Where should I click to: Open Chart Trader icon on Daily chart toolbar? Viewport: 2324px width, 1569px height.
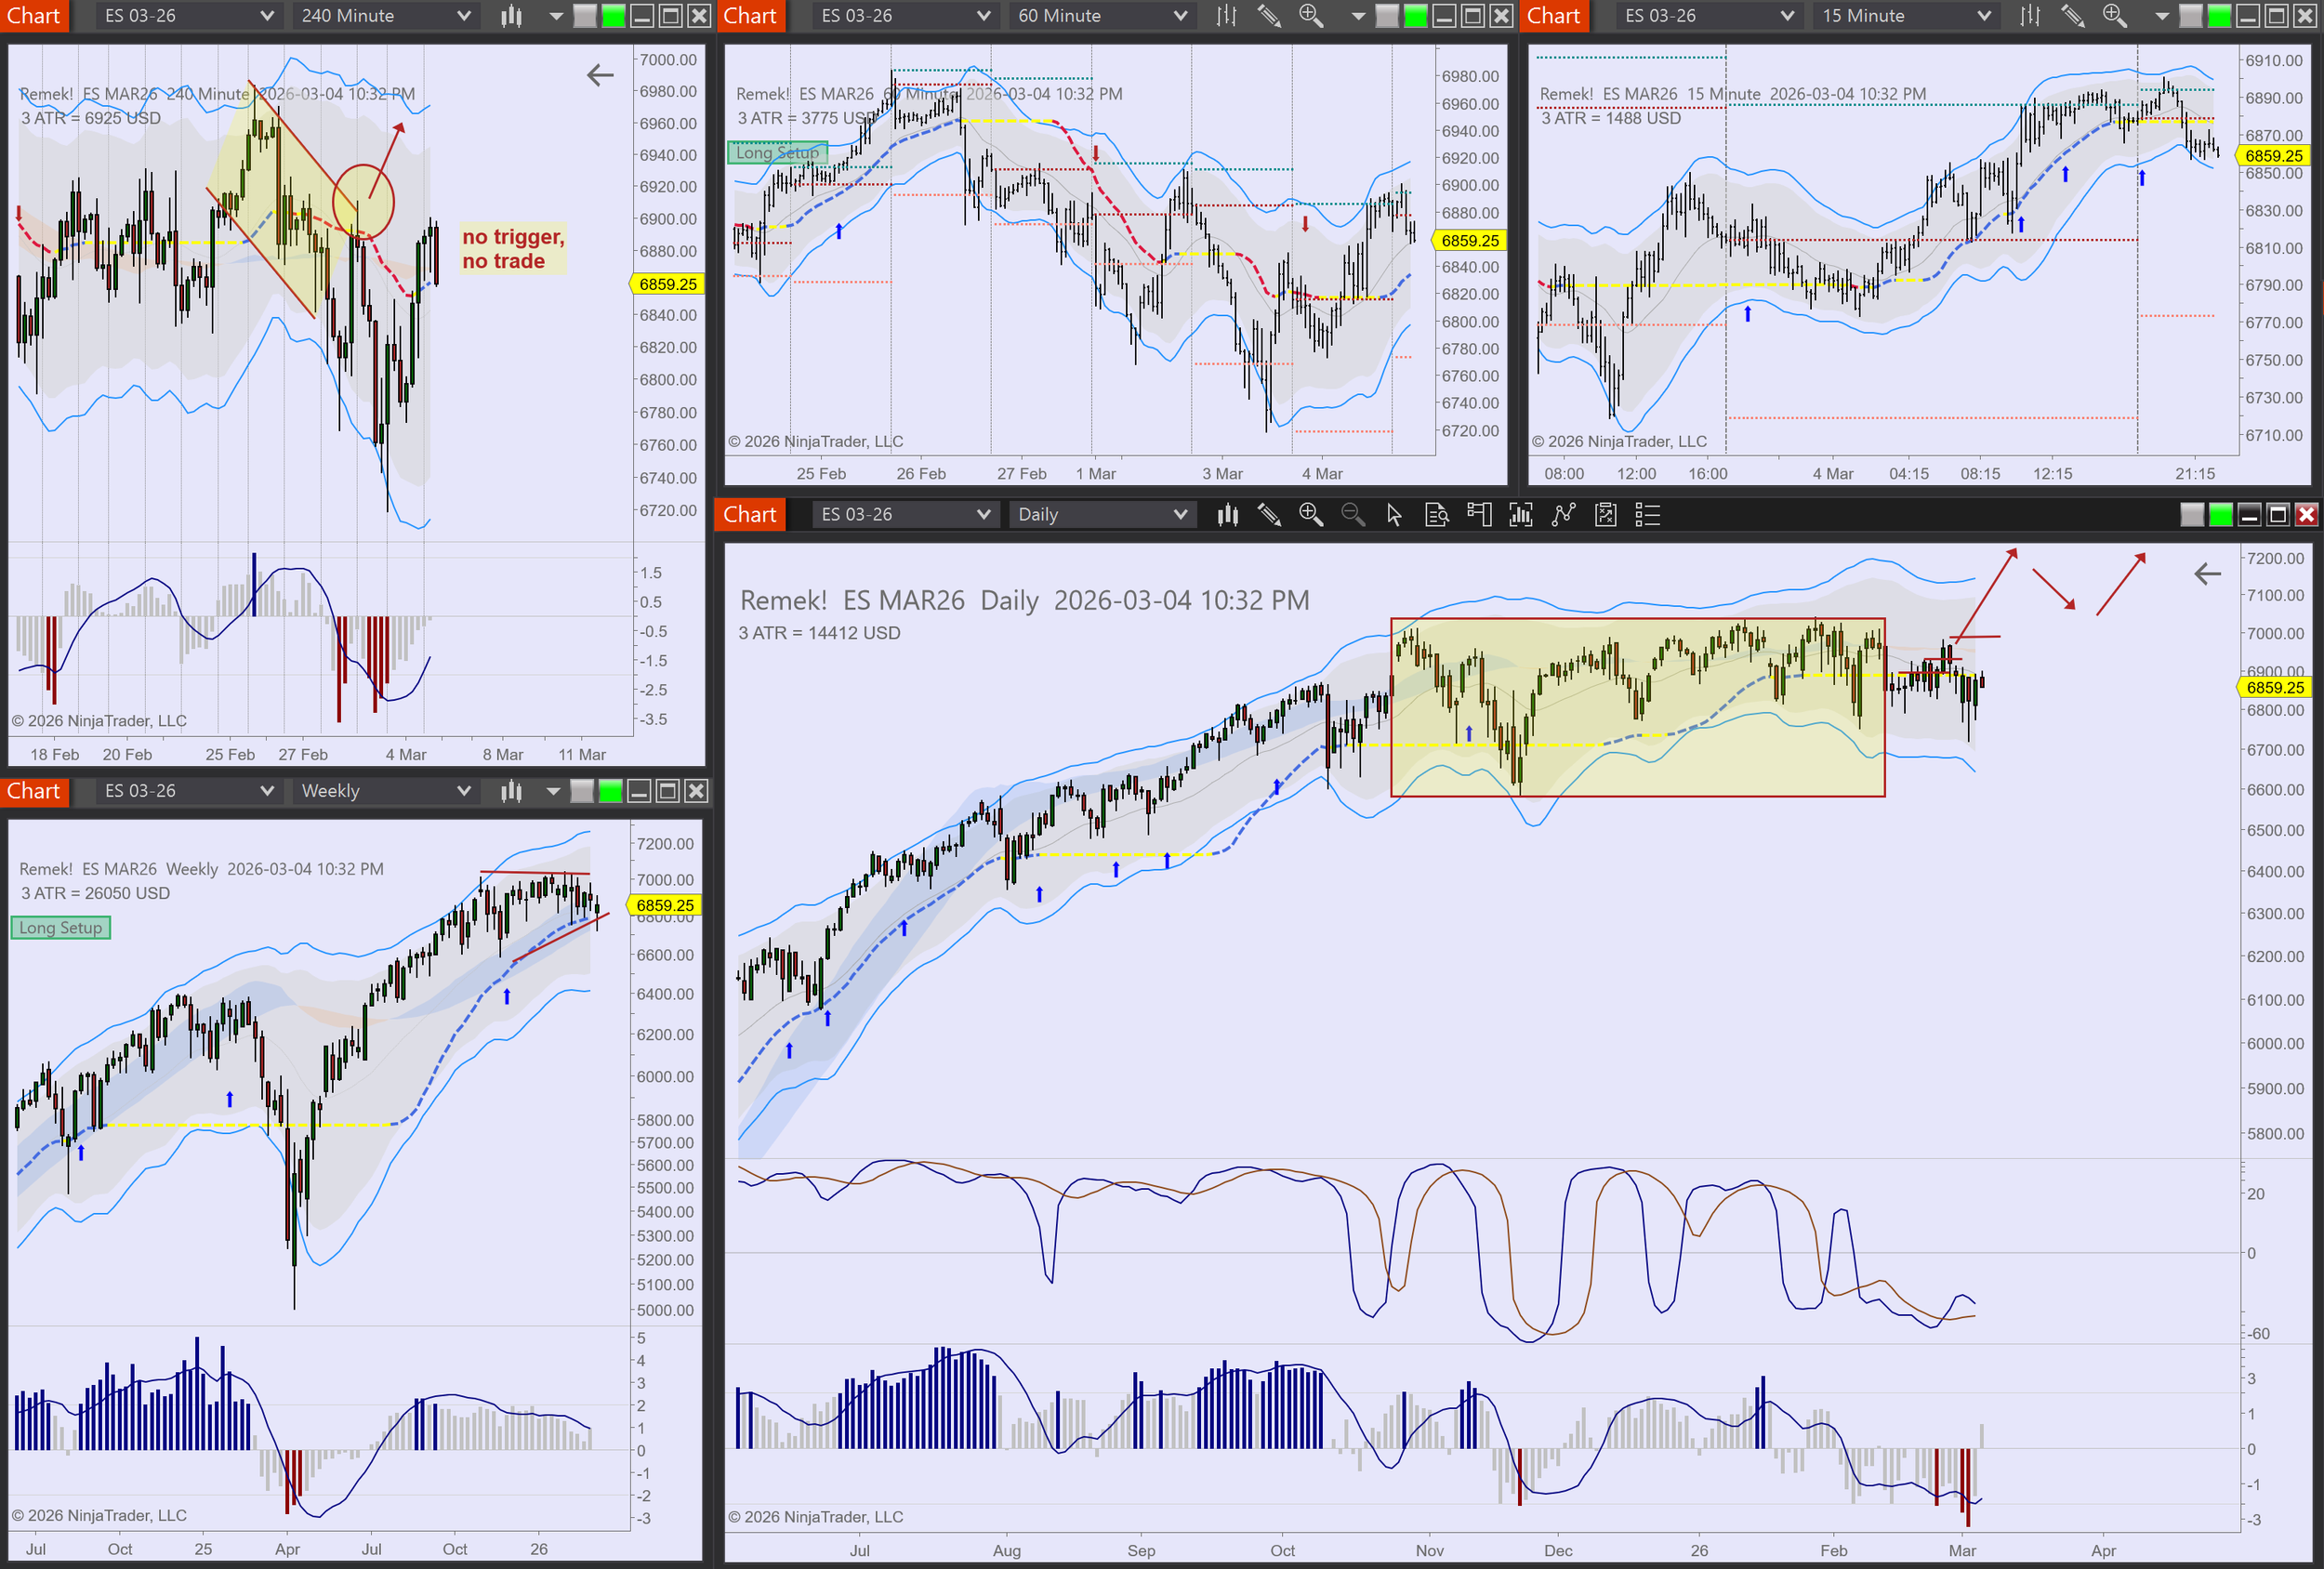click(1479, 515)
